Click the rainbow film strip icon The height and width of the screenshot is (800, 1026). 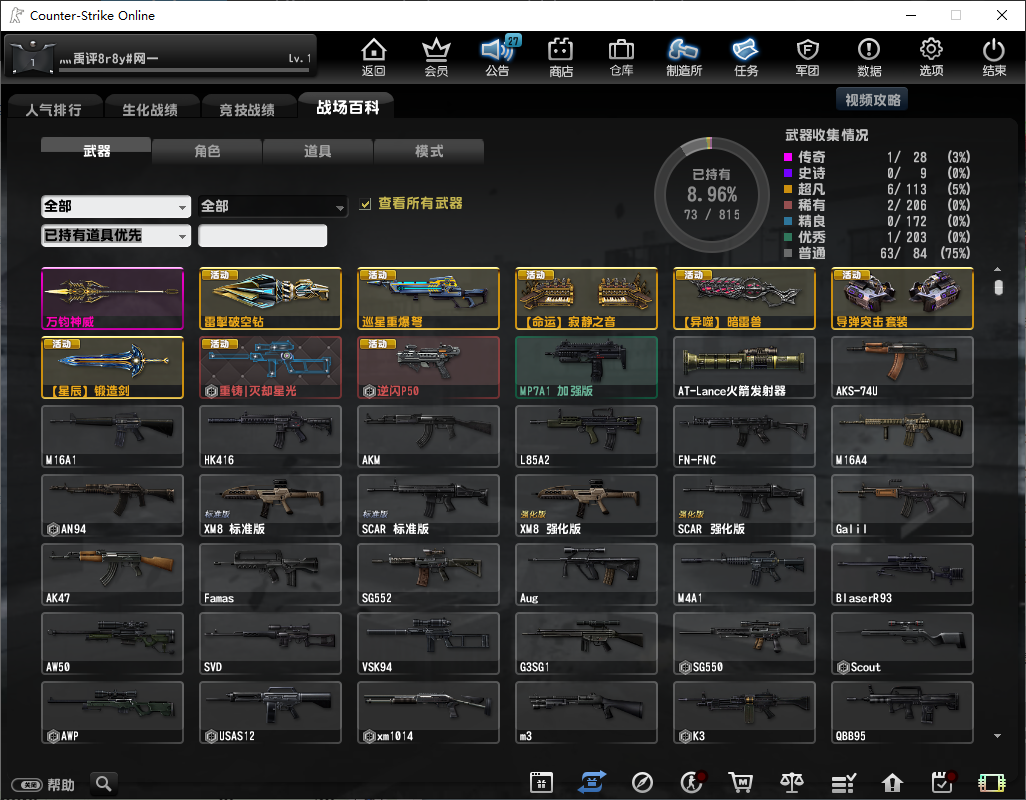992,782
